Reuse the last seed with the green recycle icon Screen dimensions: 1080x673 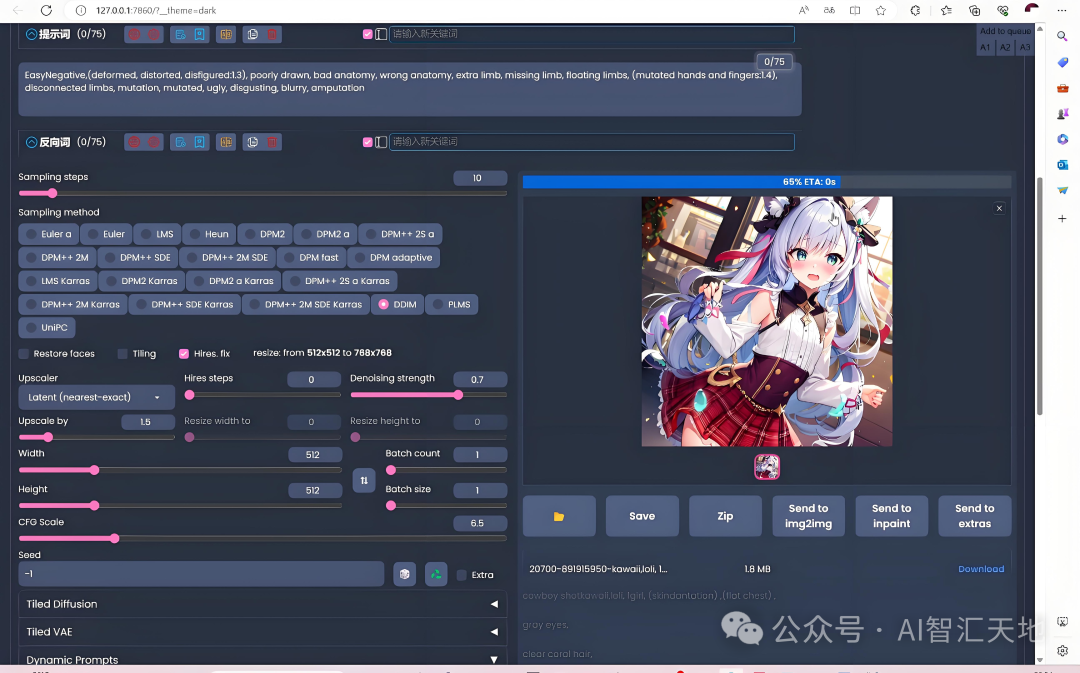436,574
